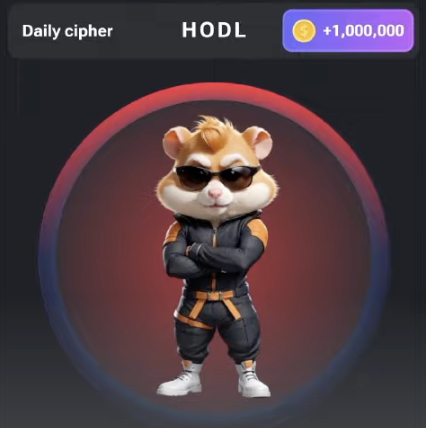Click the letter H in HODL

tap(189, 30)
